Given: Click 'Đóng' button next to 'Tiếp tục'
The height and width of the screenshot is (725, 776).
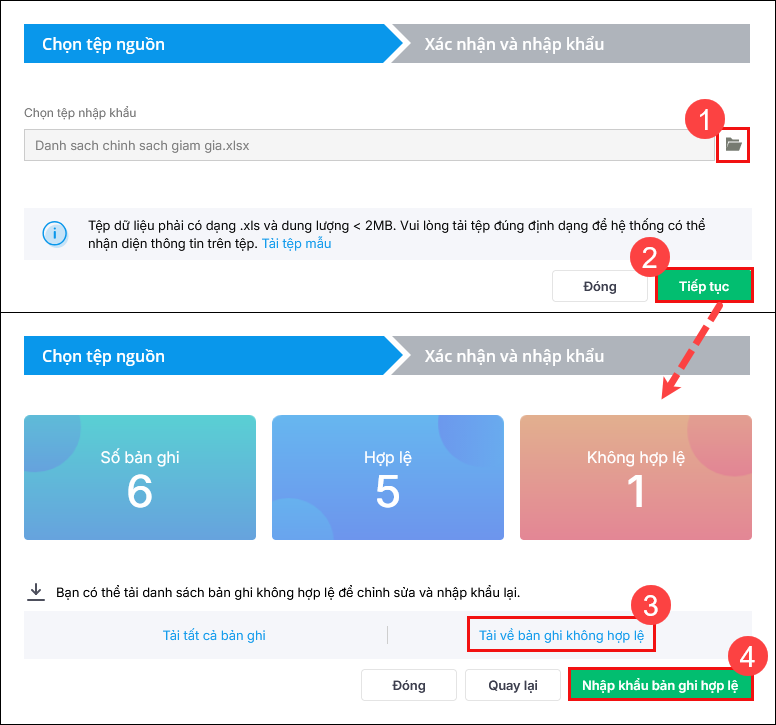Looking at the screenshot, I should pyautogui.click(x=600, y=286).
